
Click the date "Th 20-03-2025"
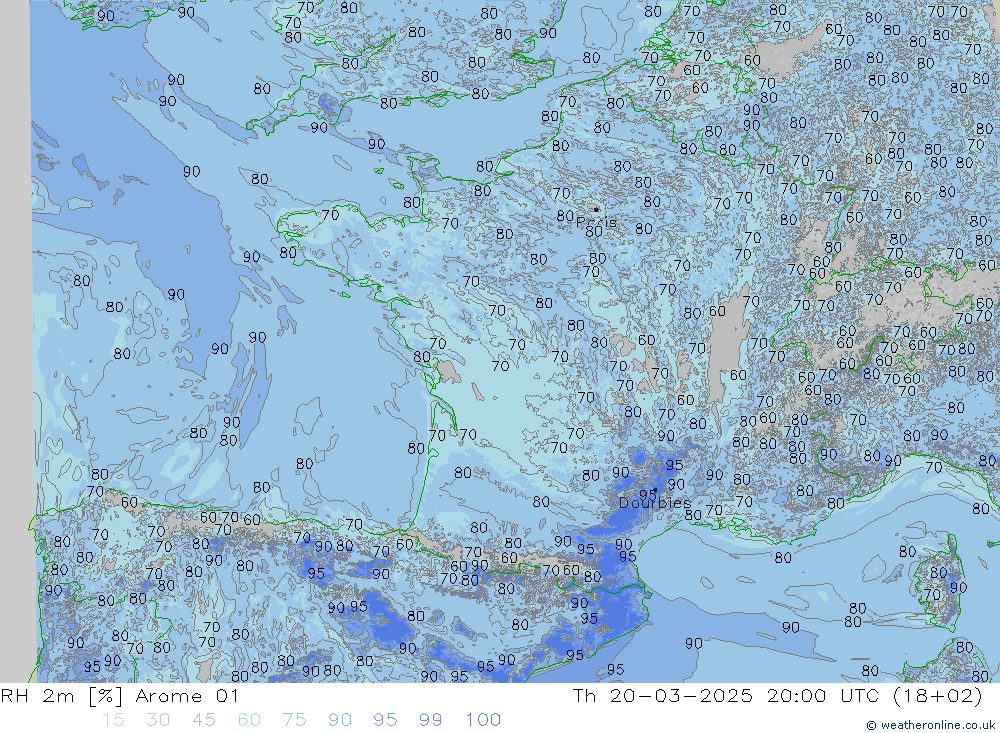(x=663, y=696)
